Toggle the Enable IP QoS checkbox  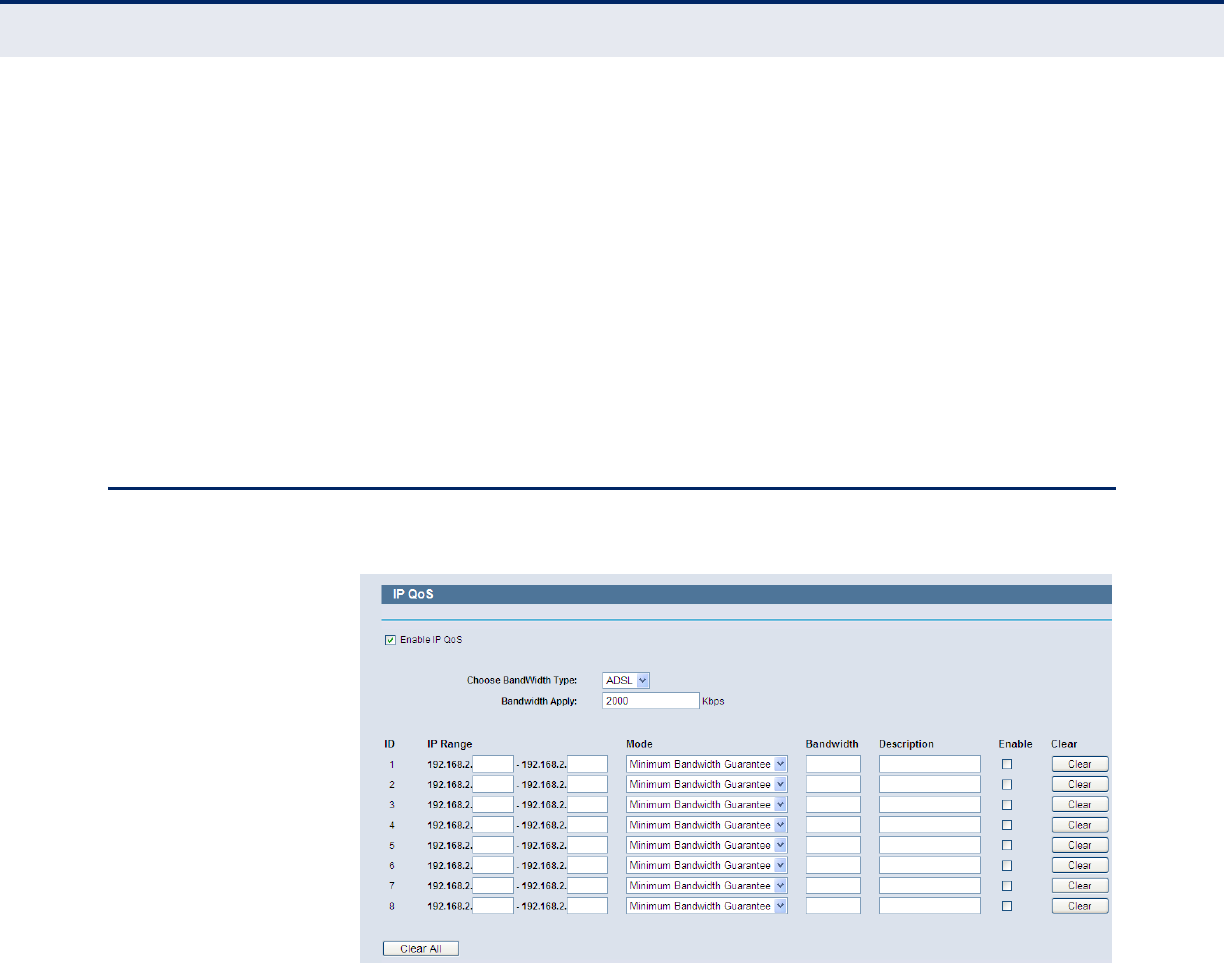(390, 640)
